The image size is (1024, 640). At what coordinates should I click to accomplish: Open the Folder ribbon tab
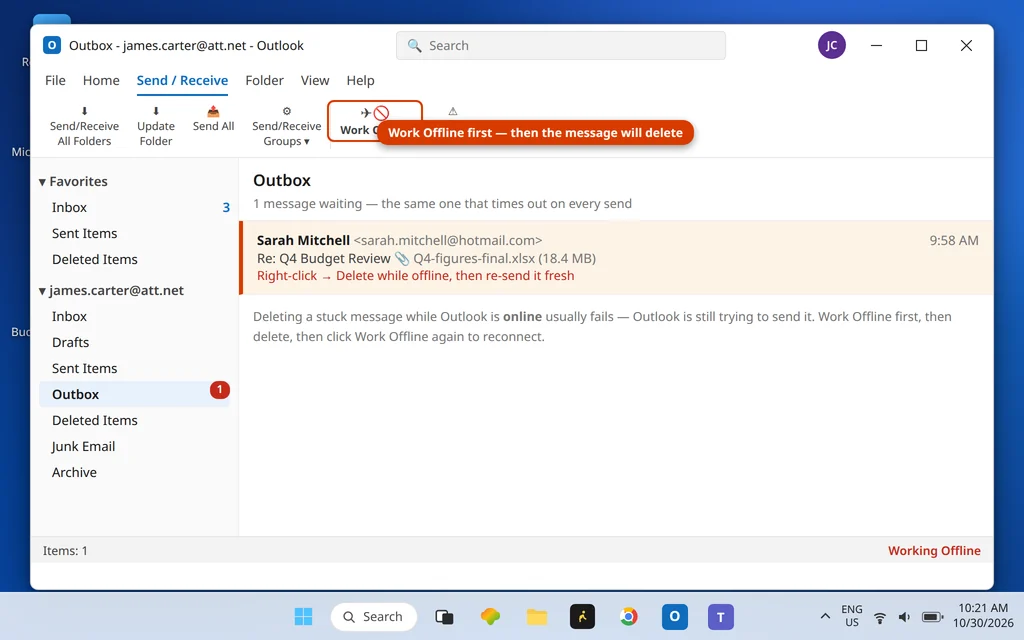click(264, 80)
